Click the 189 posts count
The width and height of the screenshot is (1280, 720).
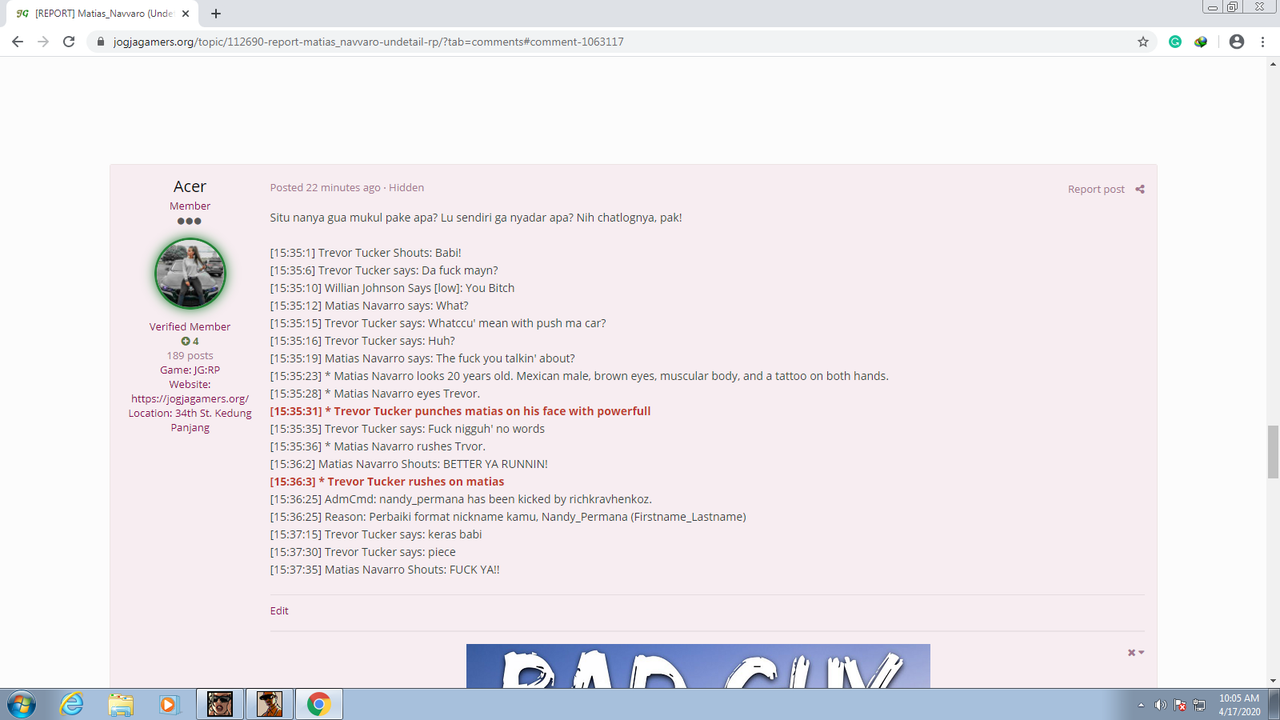pyautogui.click(x=190, y=355)
